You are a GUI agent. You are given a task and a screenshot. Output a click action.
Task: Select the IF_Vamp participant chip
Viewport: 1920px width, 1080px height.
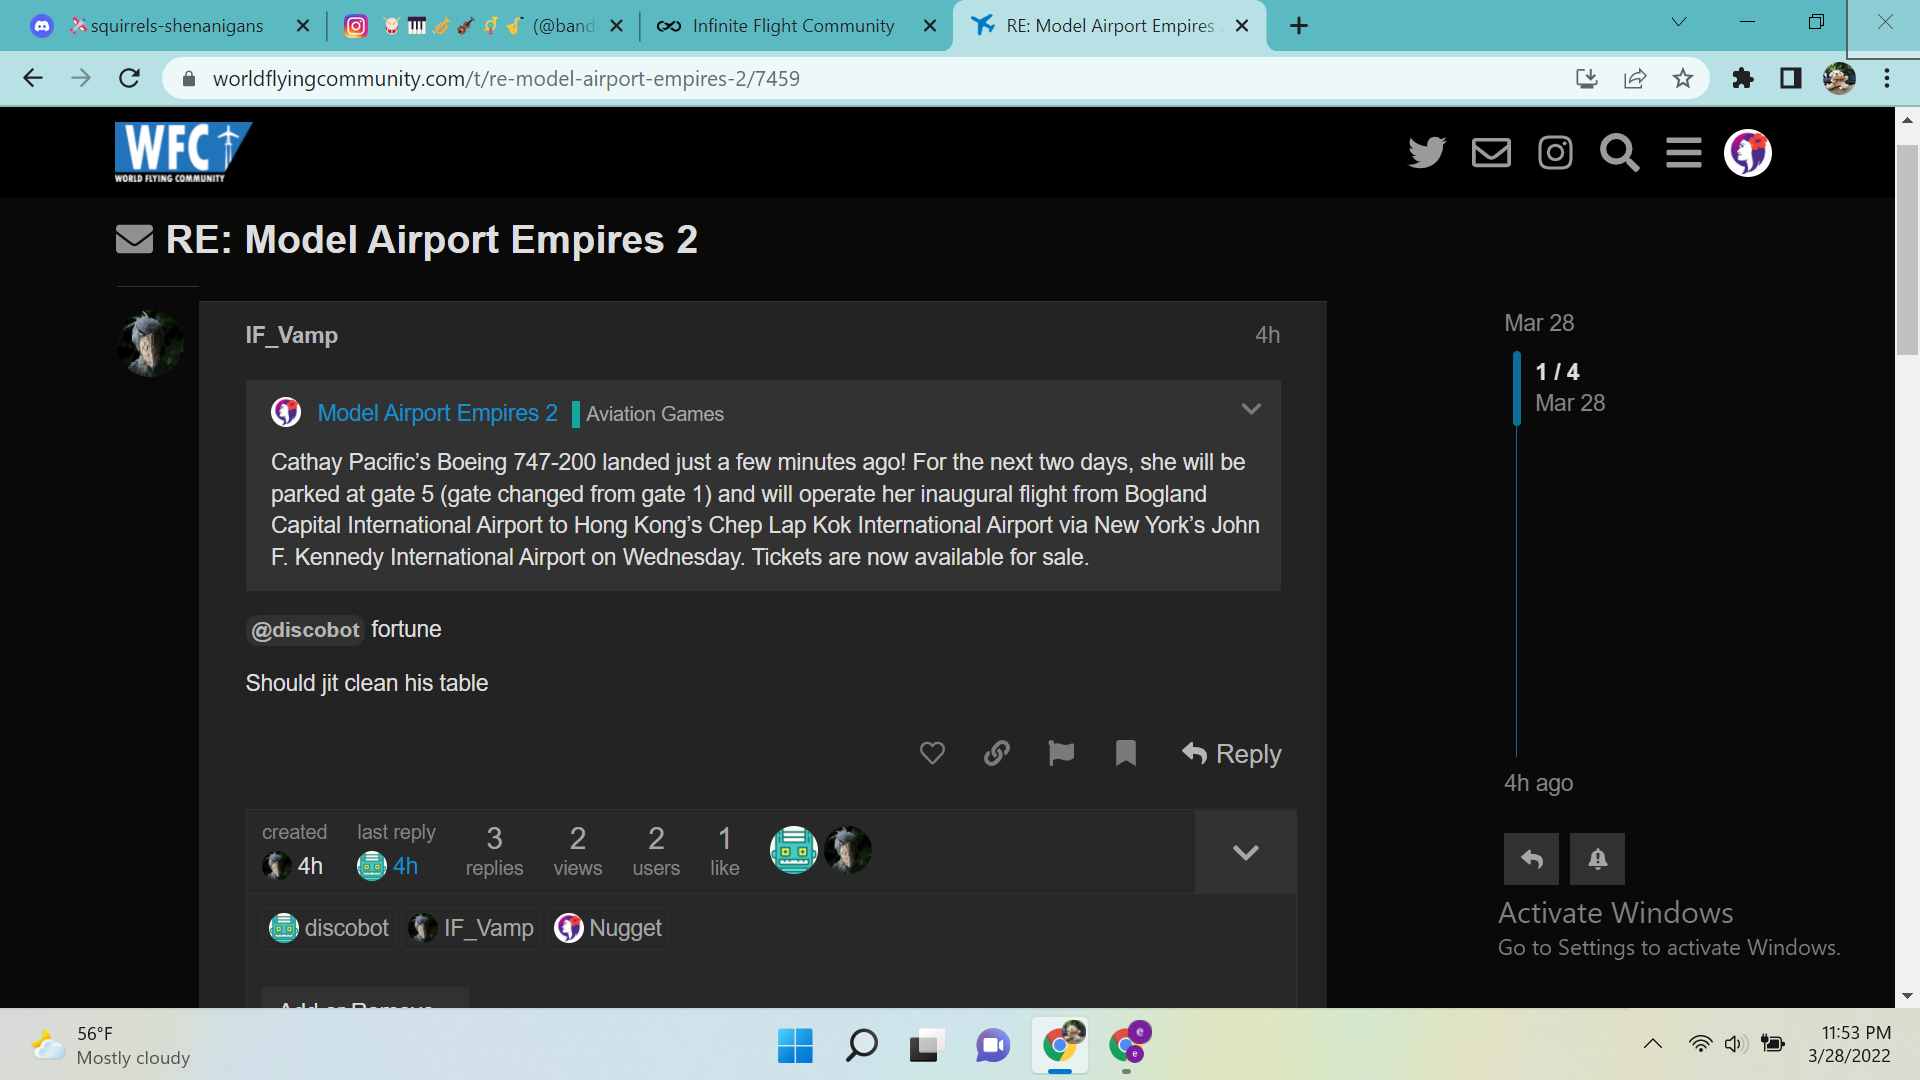click(472, 928)
